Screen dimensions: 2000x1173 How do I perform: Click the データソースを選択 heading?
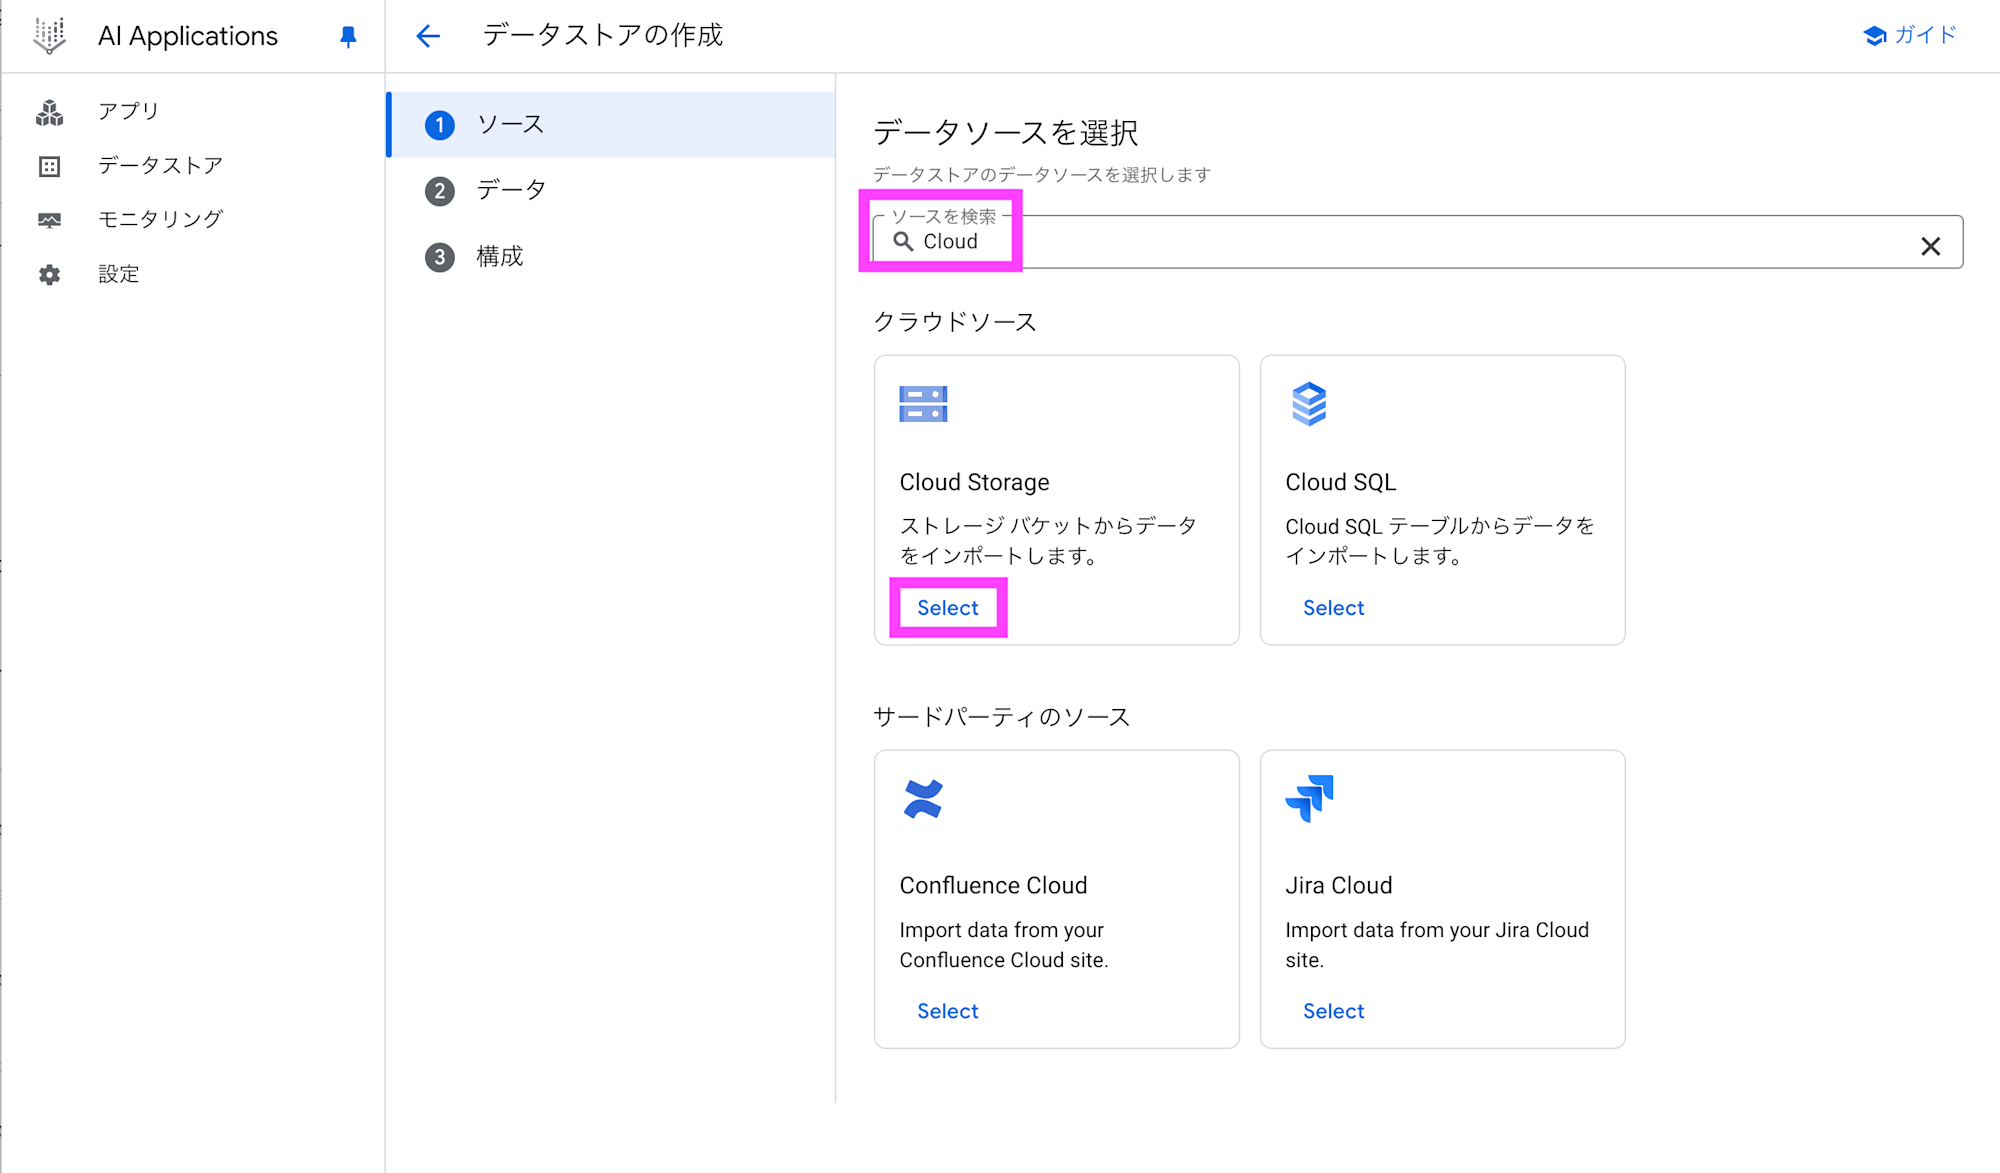pos(1006,132)
